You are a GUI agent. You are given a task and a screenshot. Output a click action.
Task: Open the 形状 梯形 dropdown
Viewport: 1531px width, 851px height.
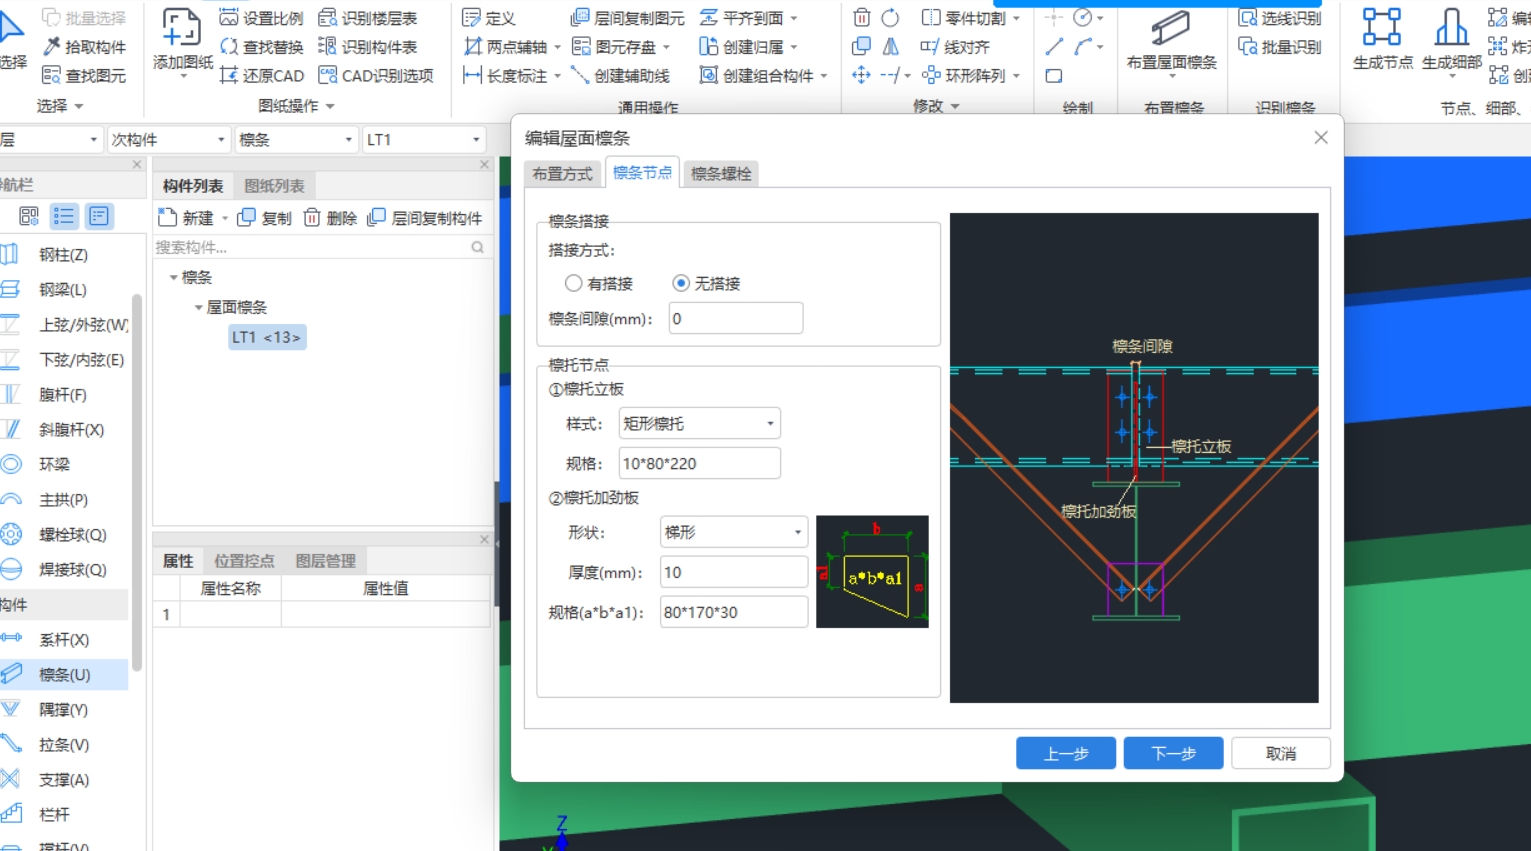click(734, 532)
